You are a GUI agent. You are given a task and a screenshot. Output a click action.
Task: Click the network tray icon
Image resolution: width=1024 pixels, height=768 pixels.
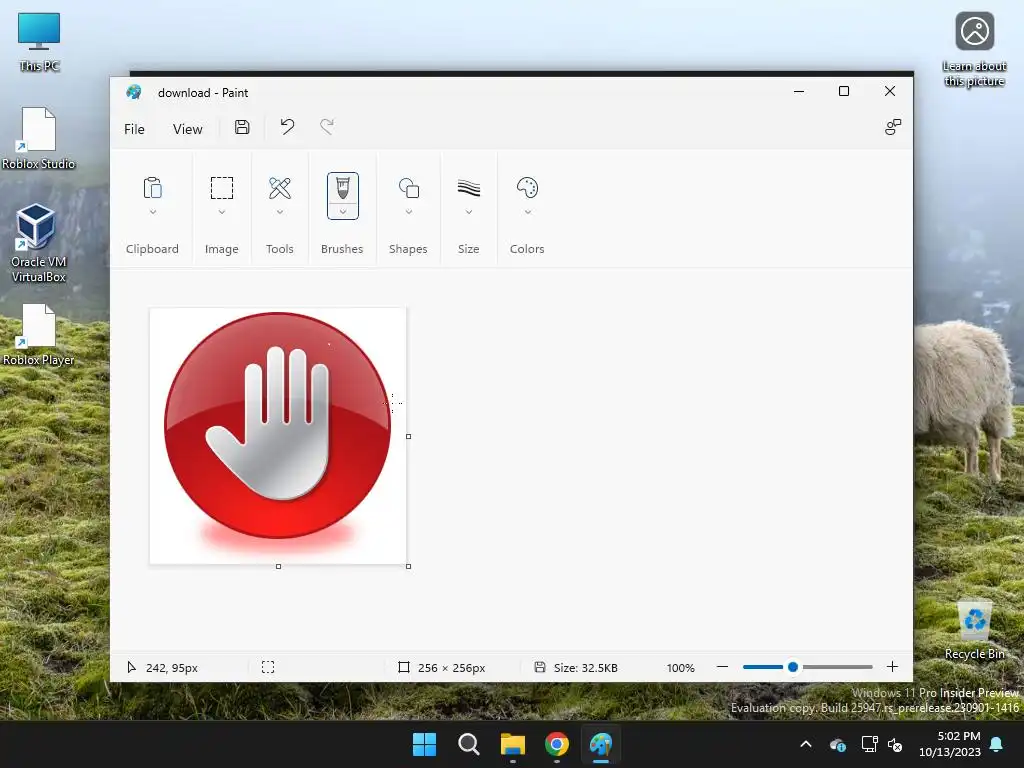pyautogui.click(x=869, y=744)
